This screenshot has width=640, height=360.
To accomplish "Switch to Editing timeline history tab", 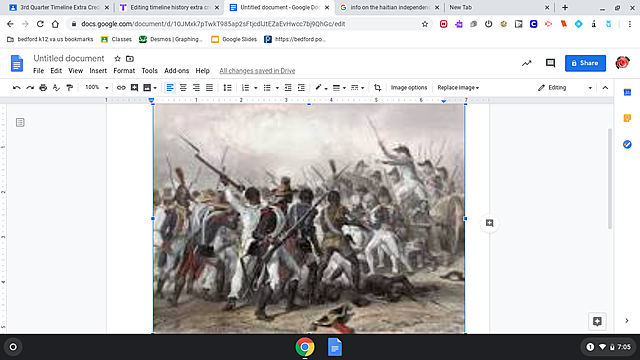I will (169, 7).
